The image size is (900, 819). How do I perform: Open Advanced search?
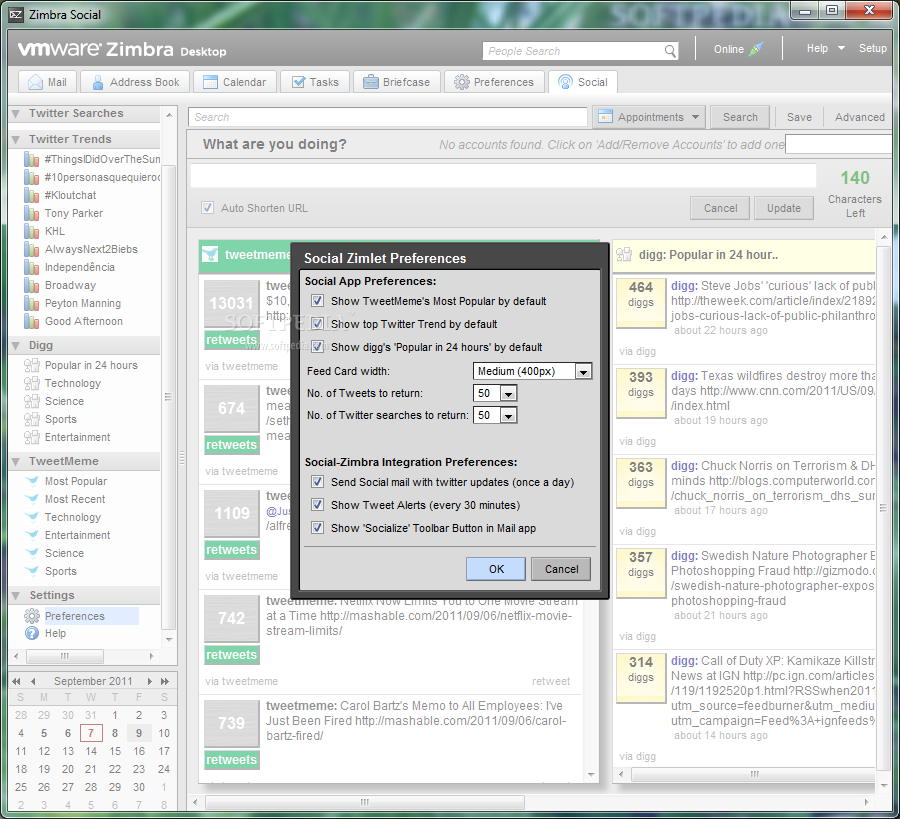pos(859,117)
